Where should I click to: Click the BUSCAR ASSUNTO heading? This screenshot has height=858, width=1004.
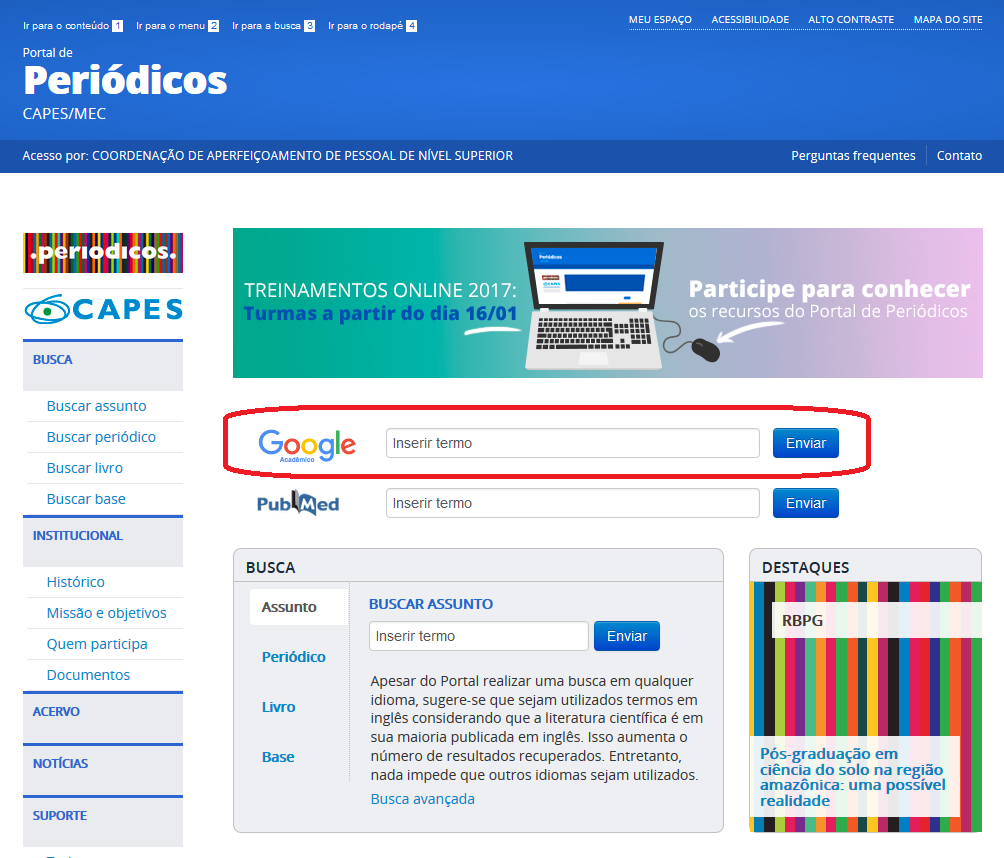(431, 604)
